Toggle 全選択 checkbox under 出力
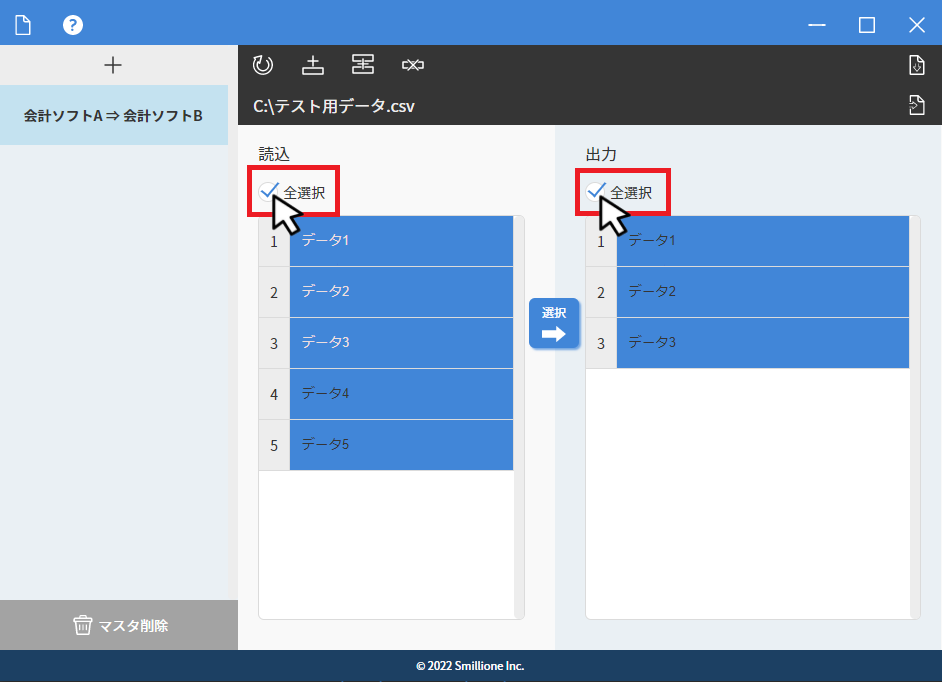 (596, 192)
